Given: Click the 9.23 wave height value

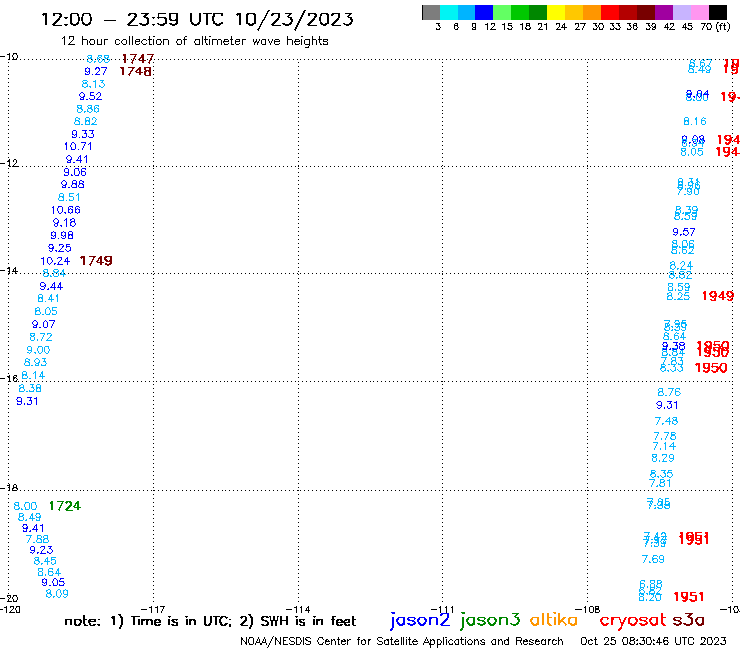Looking at the screenshot, I should coord(41,550).
